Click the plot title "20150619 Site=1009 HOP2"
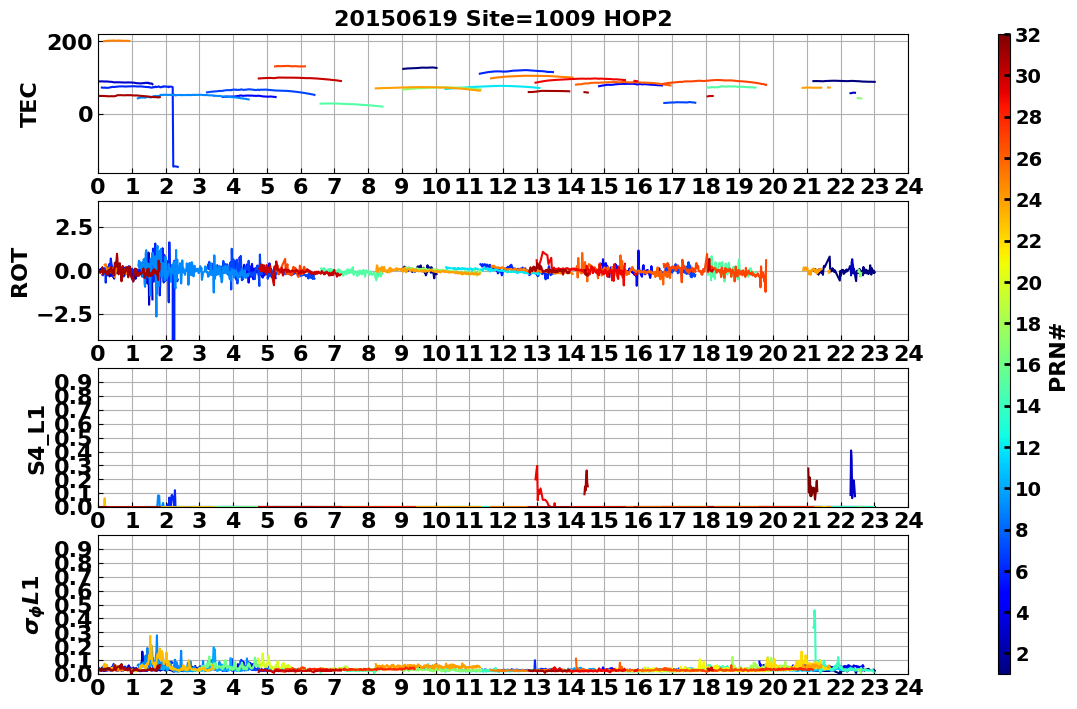 [503, 18]
